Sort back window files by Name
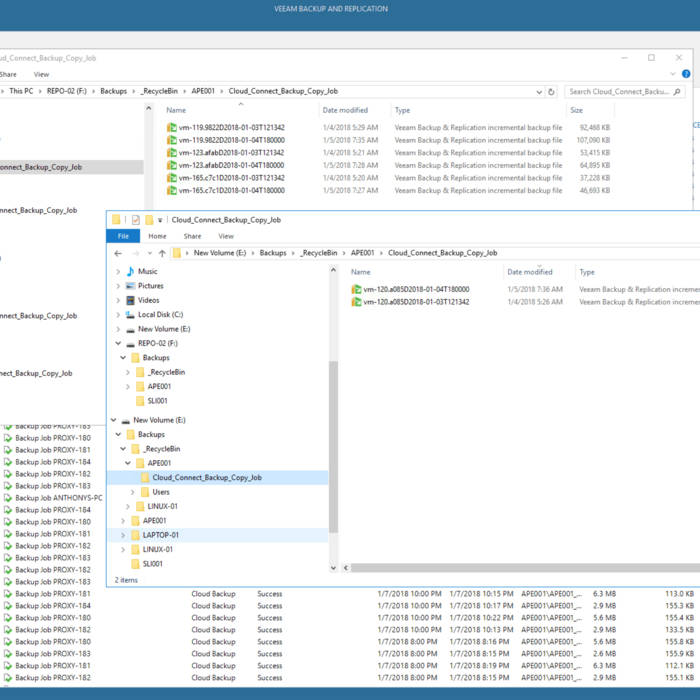The height and width of the screenshot is (700, 700). 176,110
